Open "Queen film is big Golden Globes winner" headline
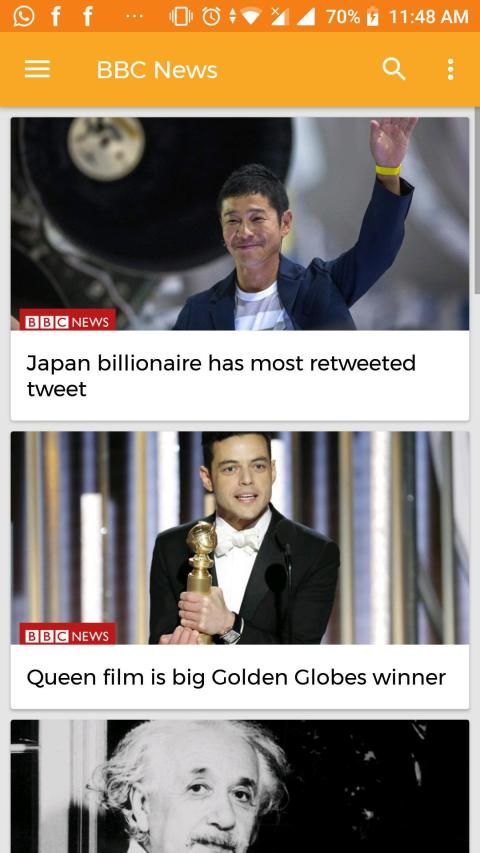The image size is (480, 853). [x=236, y=677]
